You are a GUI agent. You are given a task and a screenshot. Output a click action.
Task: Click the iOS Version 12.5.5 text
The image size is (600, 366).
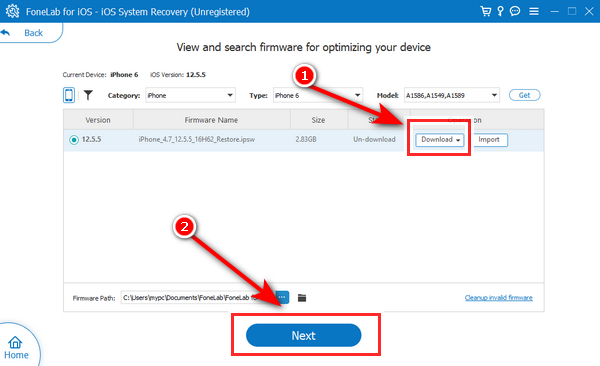point(178,75)
